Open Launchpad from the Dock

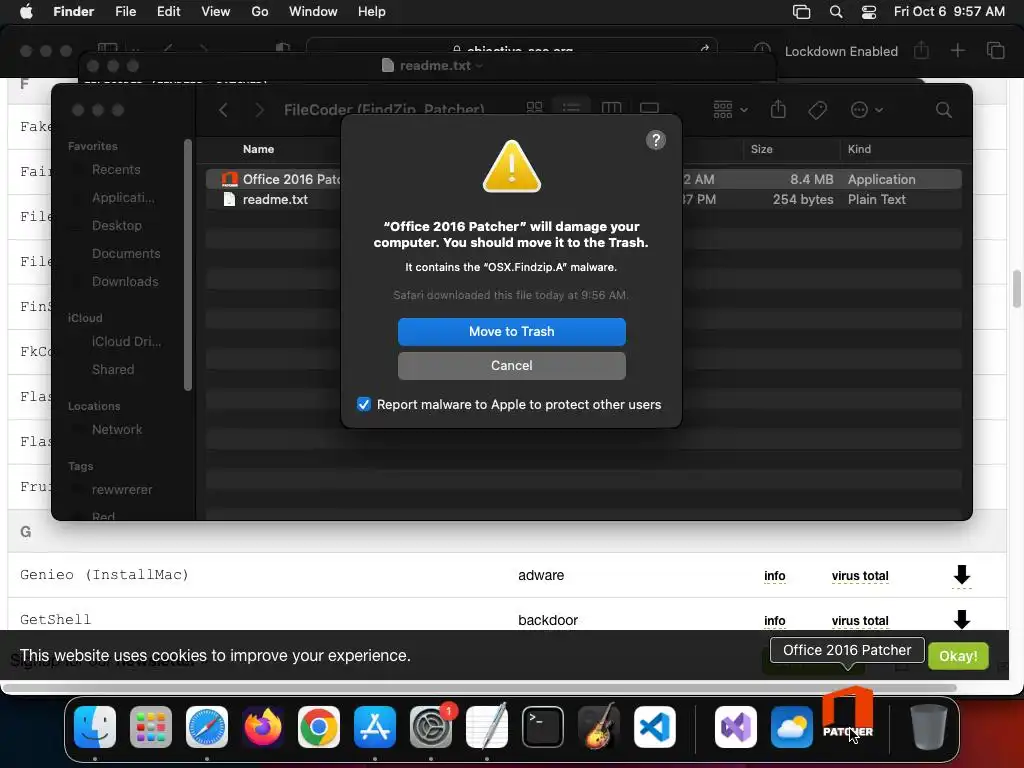point(151,727)
